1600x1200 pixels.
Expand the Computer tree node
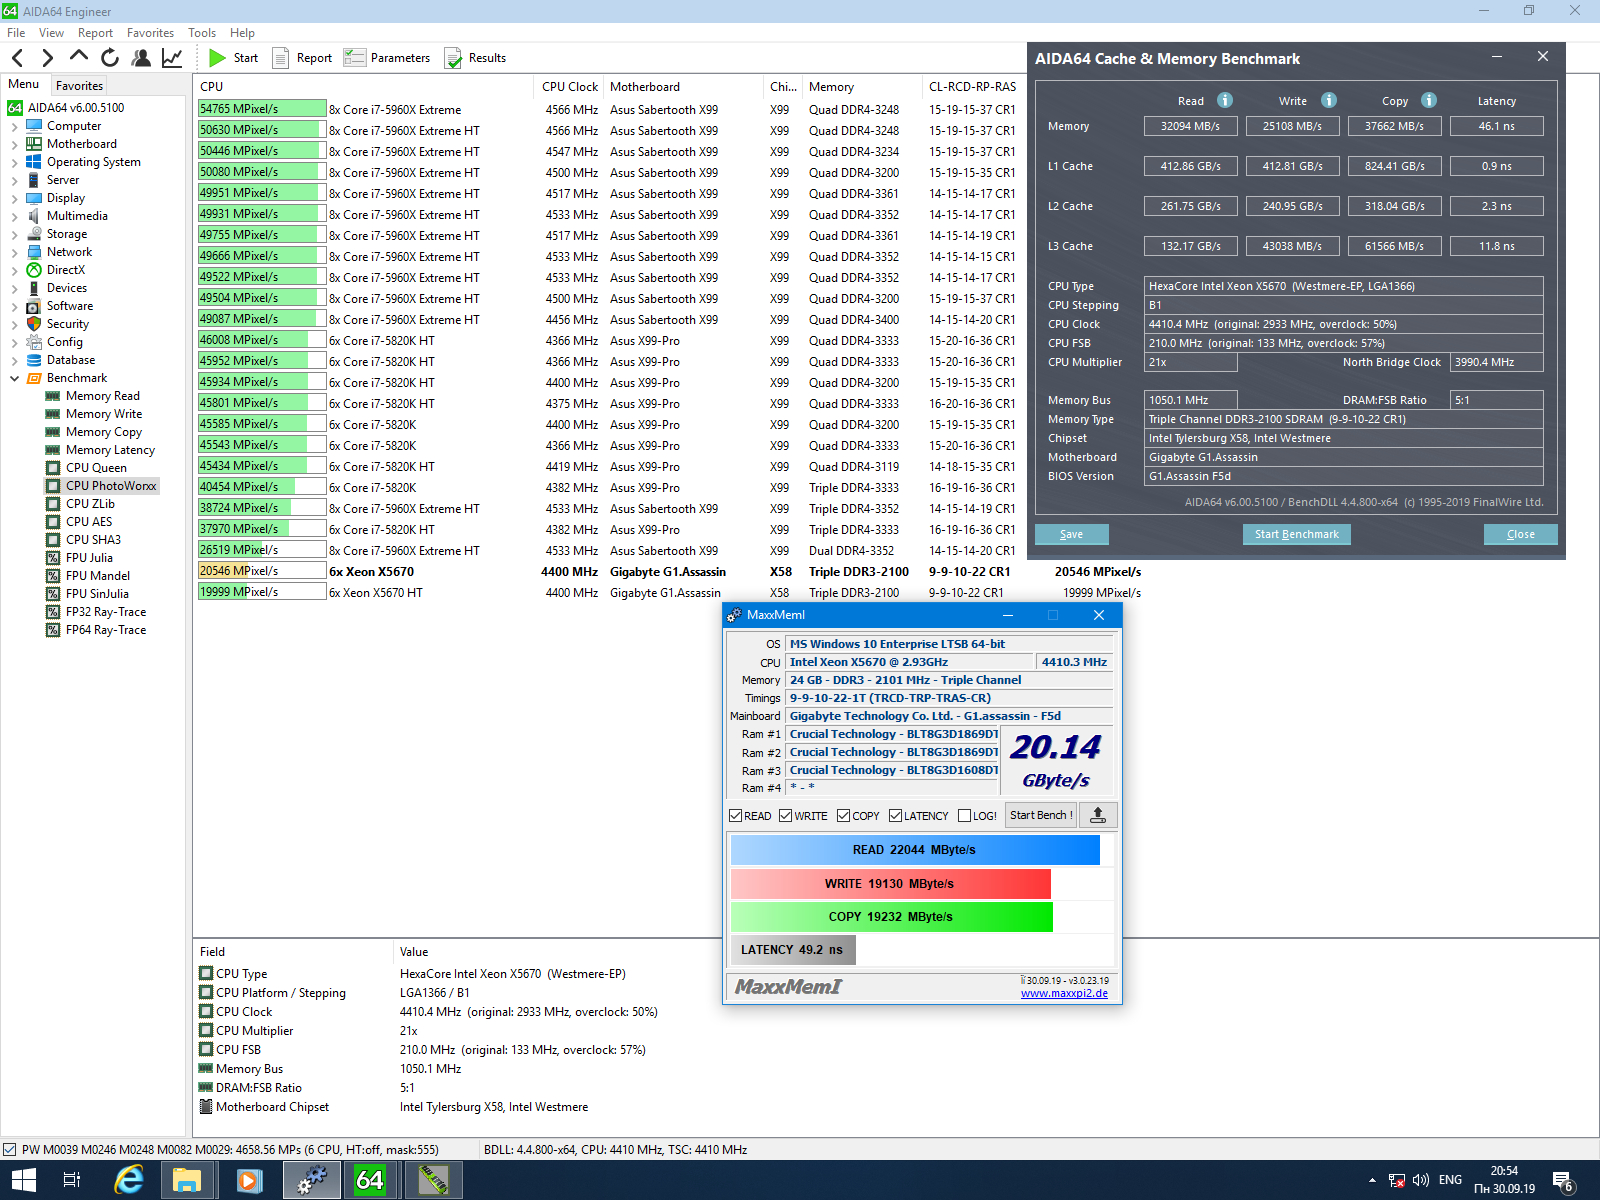click(x=14, y=127)
